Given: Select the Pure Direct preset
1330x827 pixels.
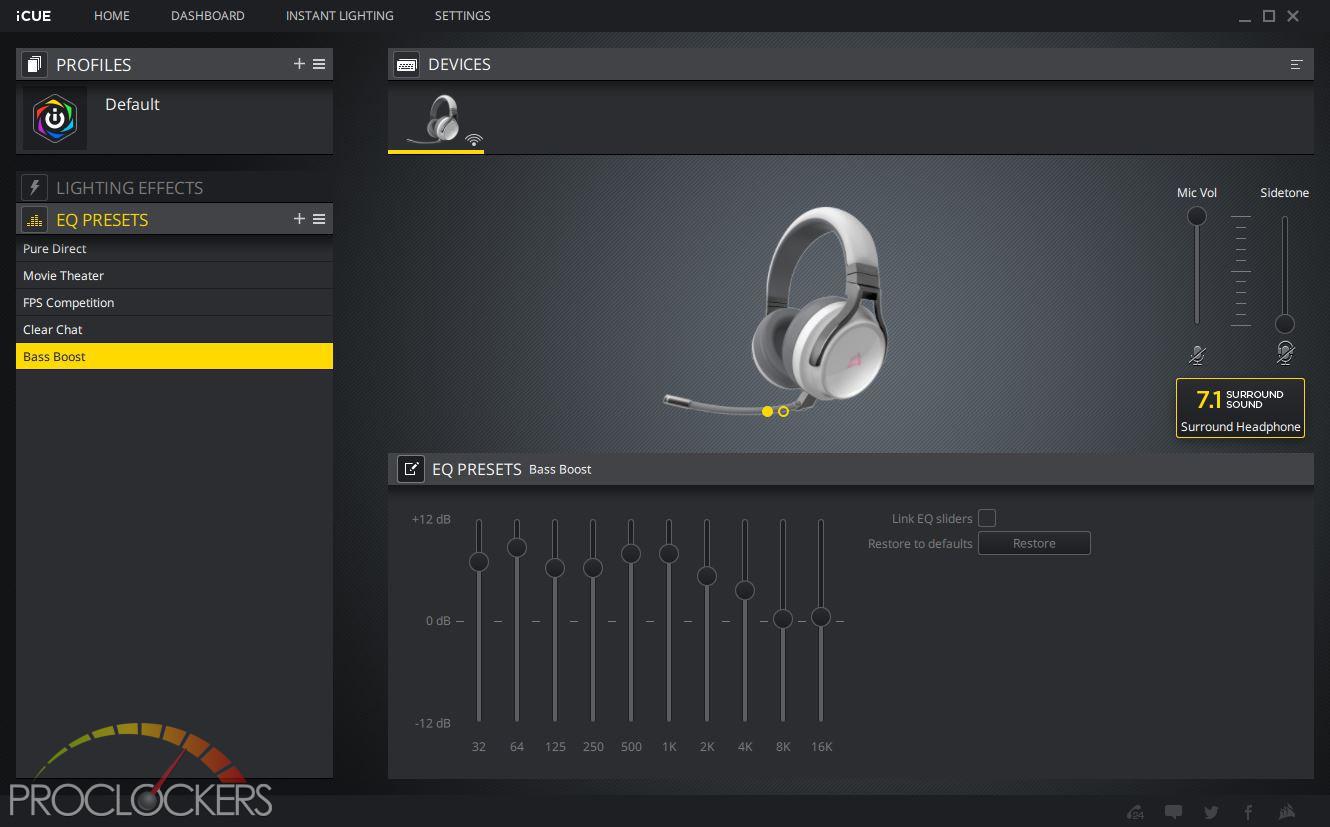Looking at the screenshot, I should tap(174, 249).
